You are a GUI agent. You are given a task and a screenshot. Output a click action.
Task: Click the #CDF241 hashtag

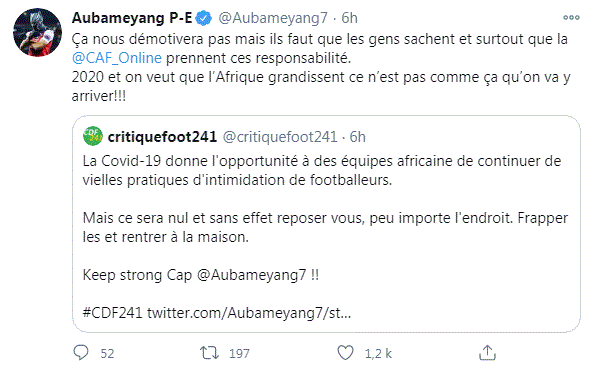click(x=113, y=313)
